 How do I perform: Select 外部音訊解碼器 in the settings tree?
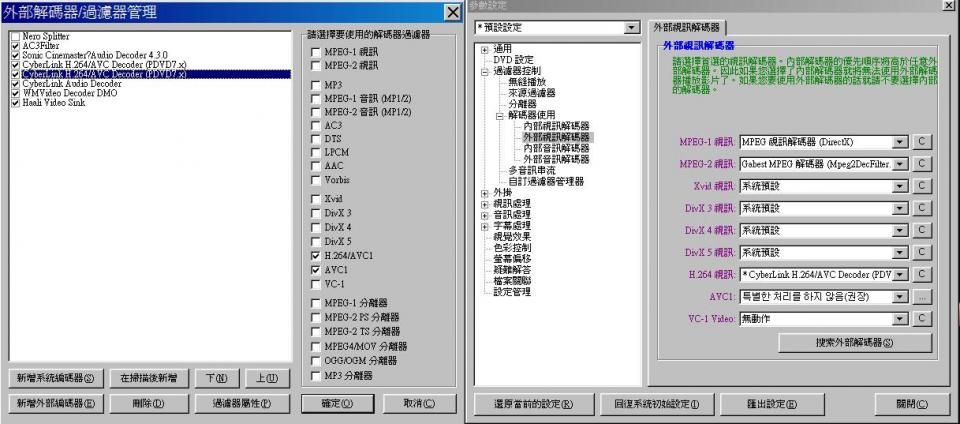pos(556,159)
